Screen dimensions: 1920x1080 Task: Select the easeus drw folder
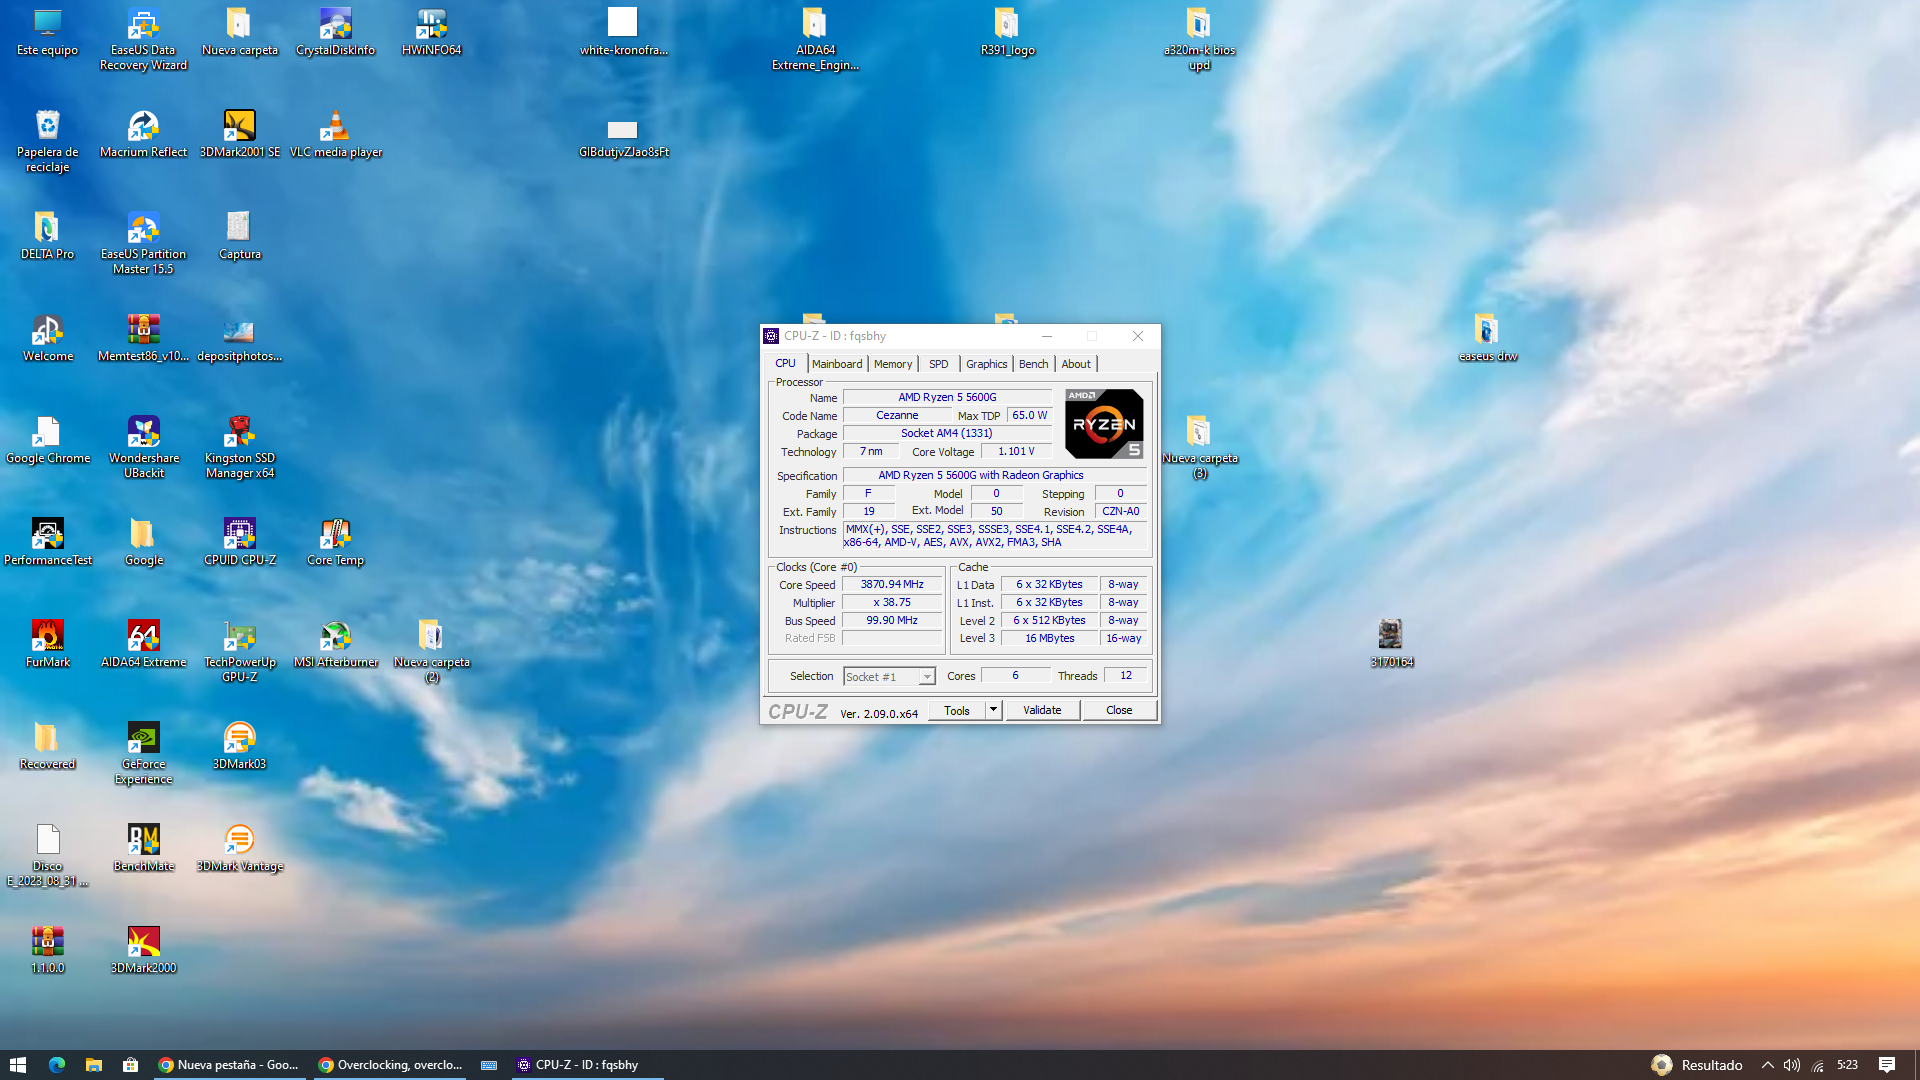click(x=1487, y=338)
